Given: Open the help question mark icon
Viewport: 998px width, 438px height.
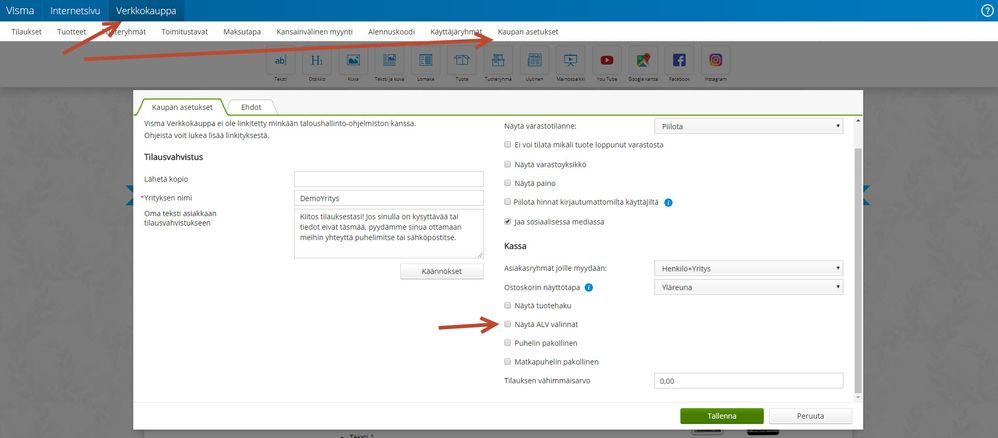Looking at the screenshot, I should pos(988,10).
